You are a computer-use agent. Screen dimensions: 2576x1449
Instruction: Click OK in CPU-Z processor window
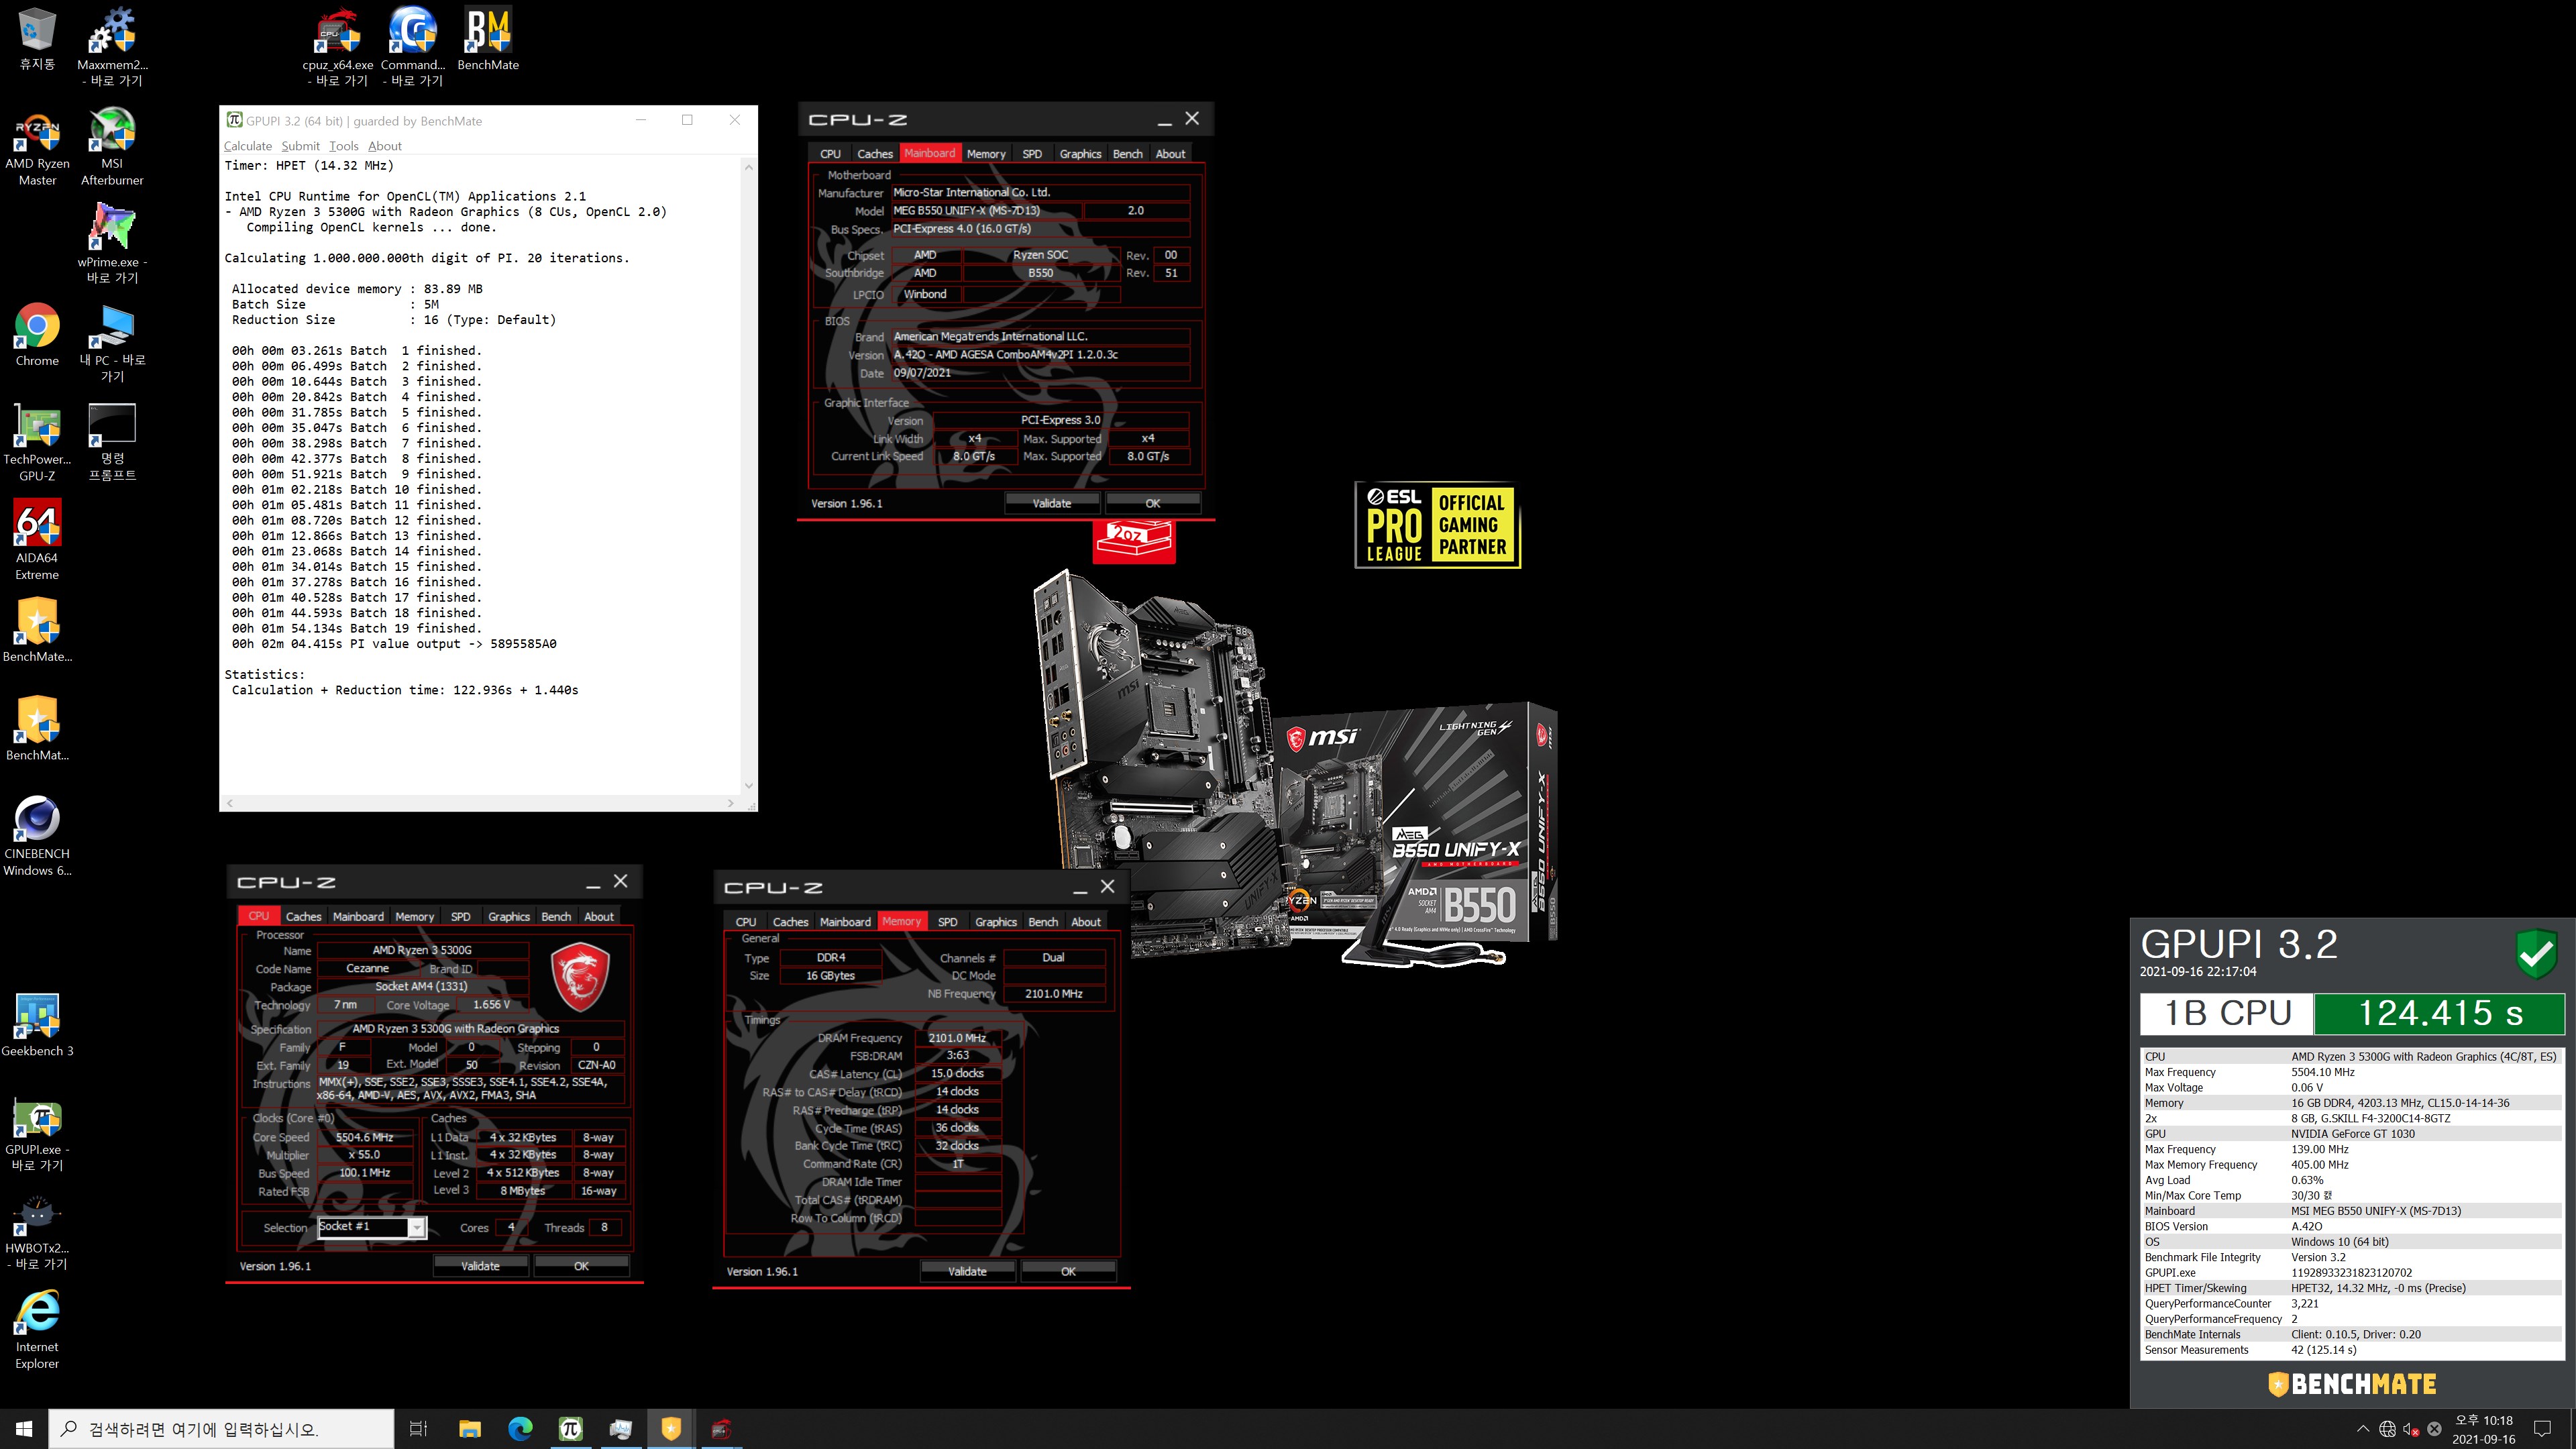pyautogui.click(x=581, y=1266)
